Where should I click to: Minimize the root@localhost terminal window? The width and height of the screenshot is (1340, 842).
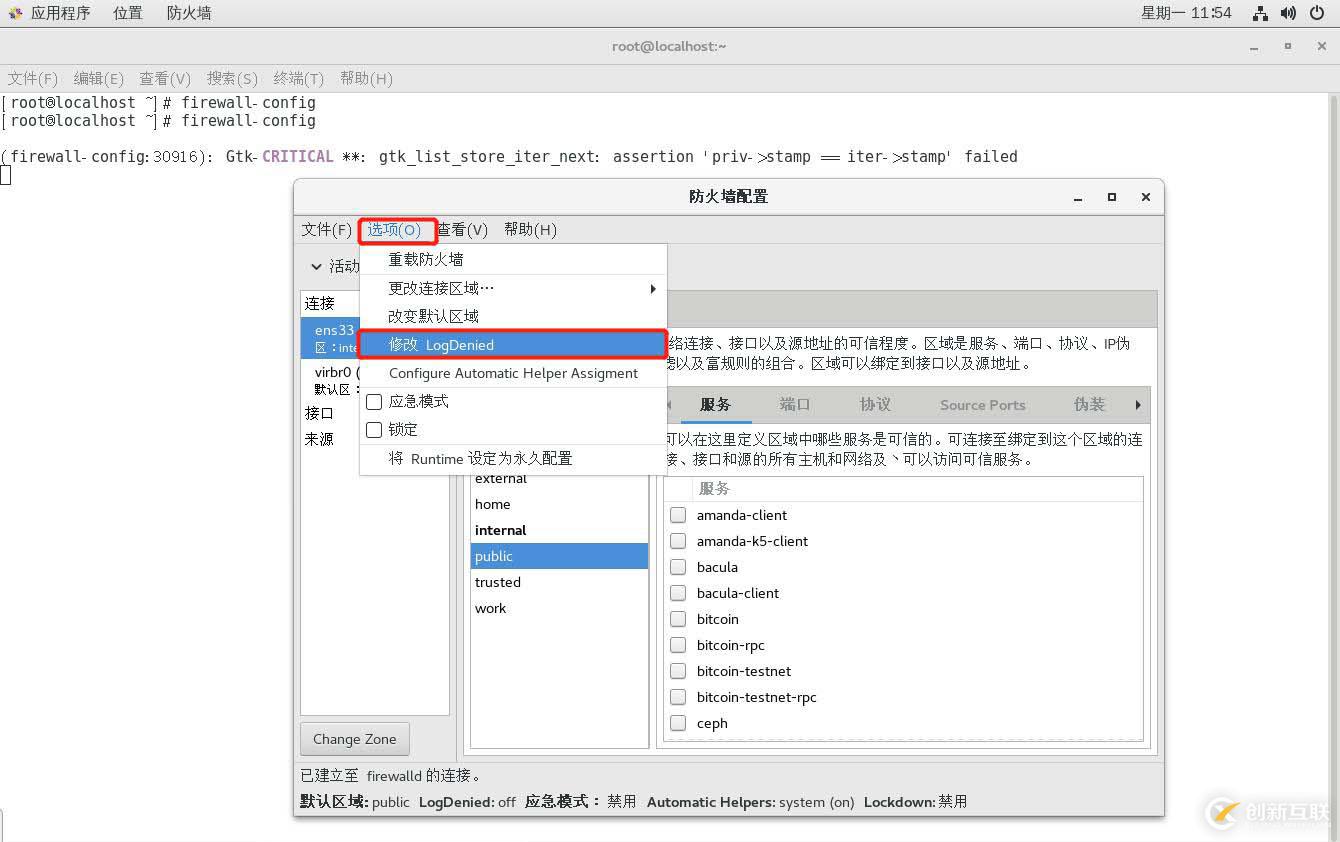[1254, 47]
